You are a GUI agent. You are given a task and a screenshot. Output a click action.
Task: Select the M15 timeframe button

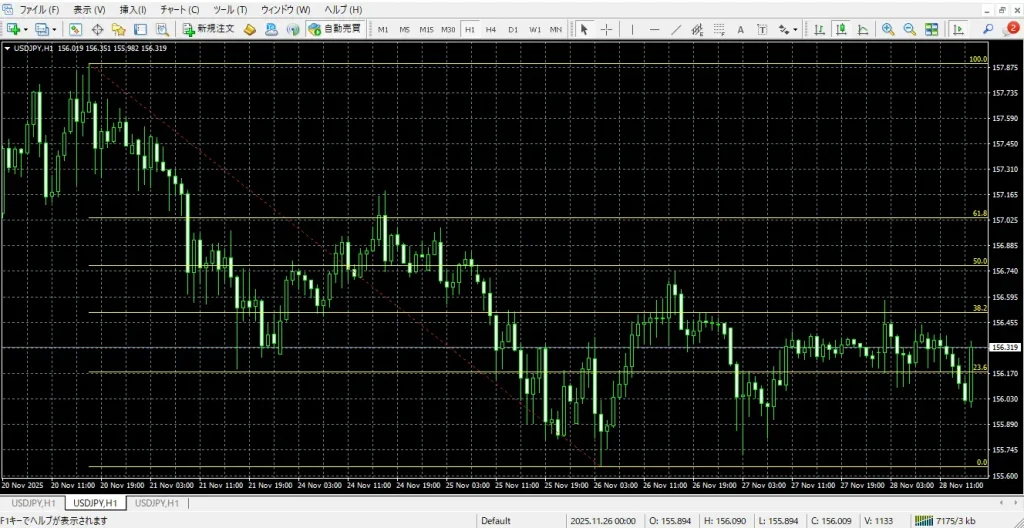(x=427, y=29)
